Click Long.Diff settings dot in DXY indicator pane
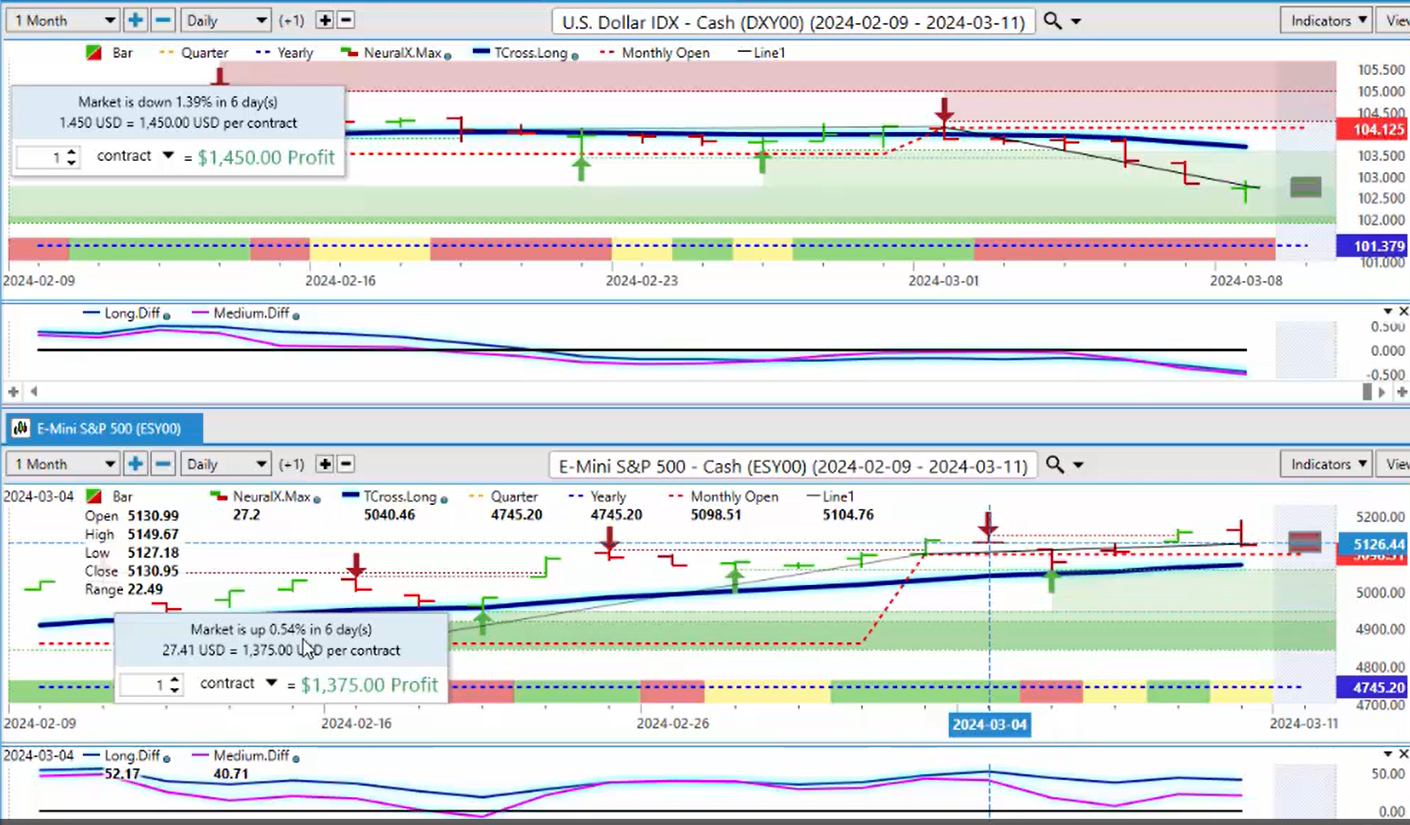Screen dimensions: 1410x825 coord(166,316)
